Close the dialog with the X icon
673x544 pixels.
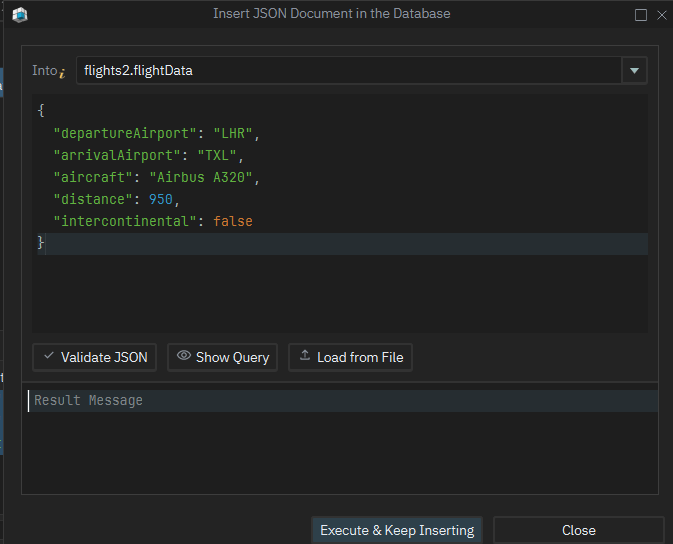662,15
